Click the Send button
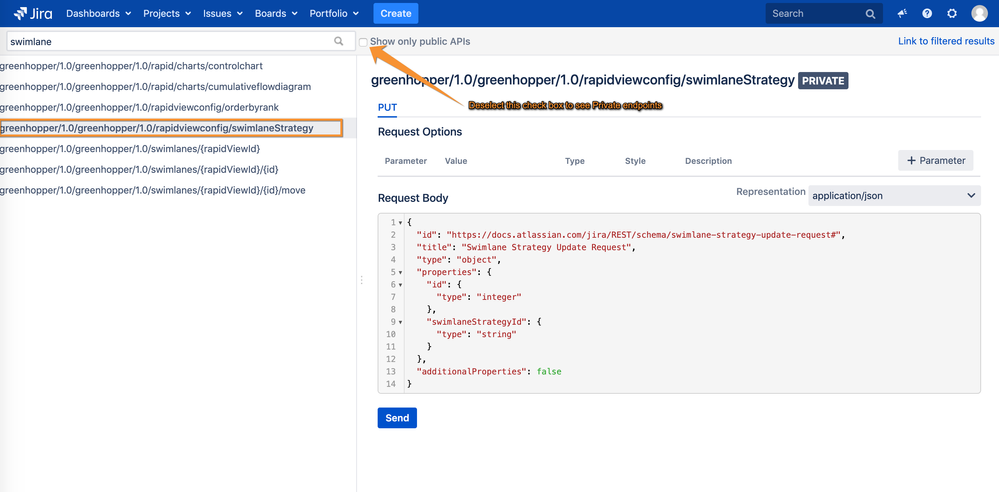The width and height of the screenshot is (999, 492). click(397, 418)
